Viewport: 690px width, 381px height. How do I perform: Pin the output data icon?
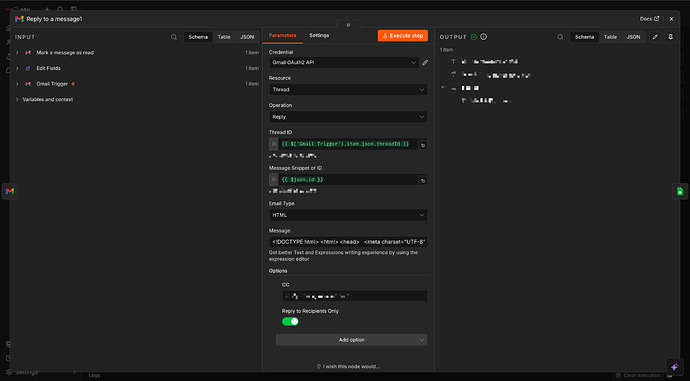pyautogui.click(x=671, y=37)
